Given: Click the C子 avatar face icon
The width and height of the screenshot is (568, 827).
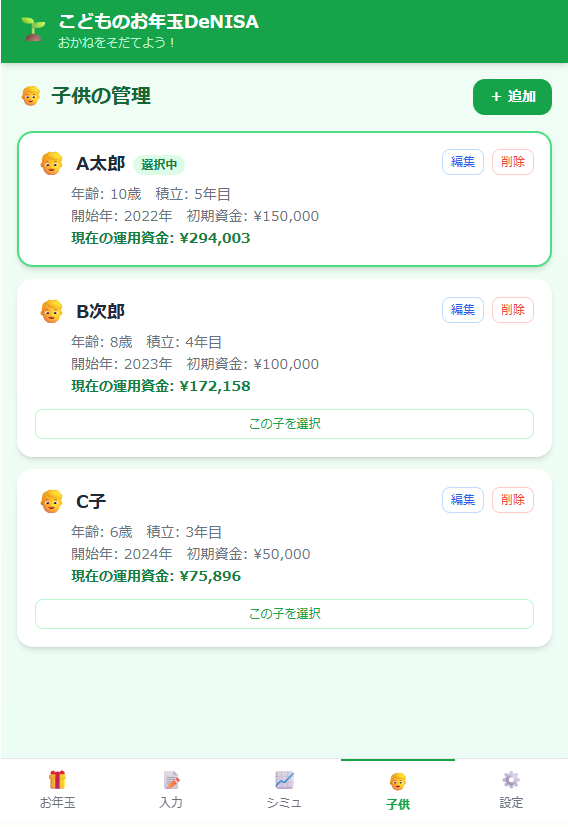Looking at the screenshot, I should pos(52,501).
